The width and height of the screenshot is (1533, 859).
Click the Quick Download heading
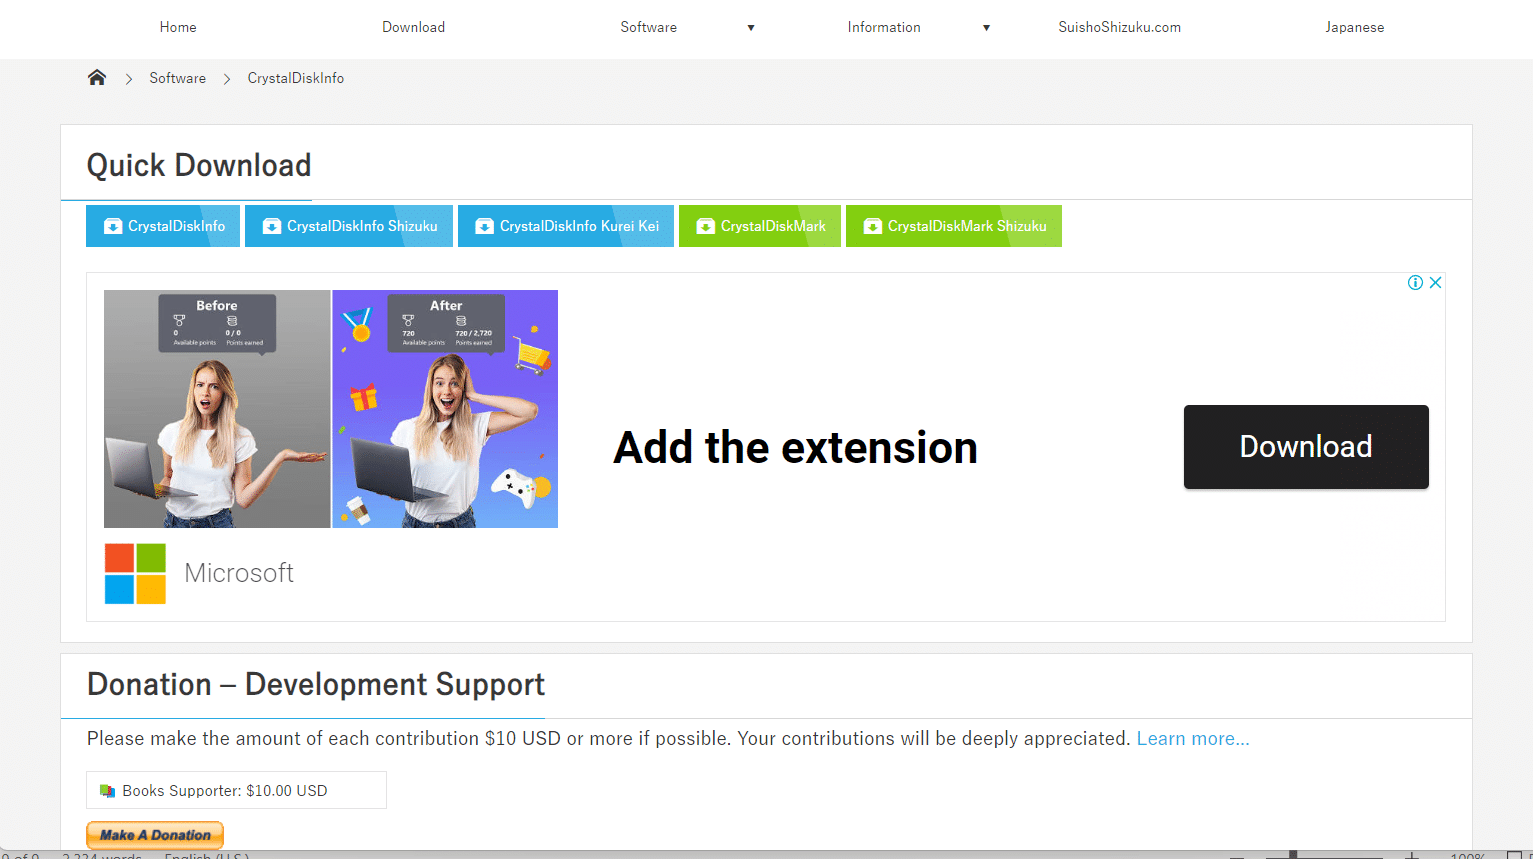click(199, 165)
